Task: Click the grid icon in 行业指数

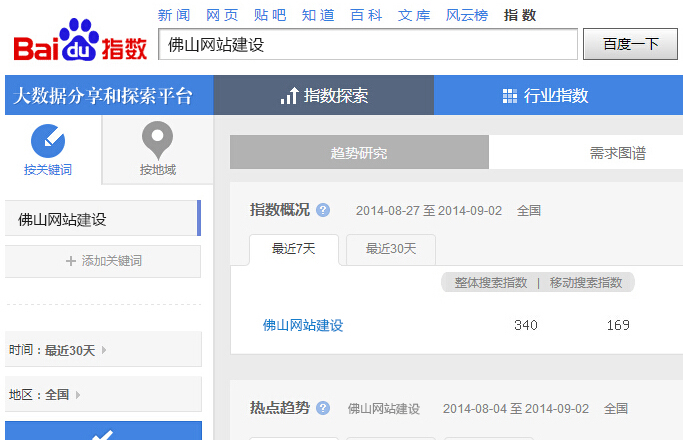Action: click(x=510, y=96)
